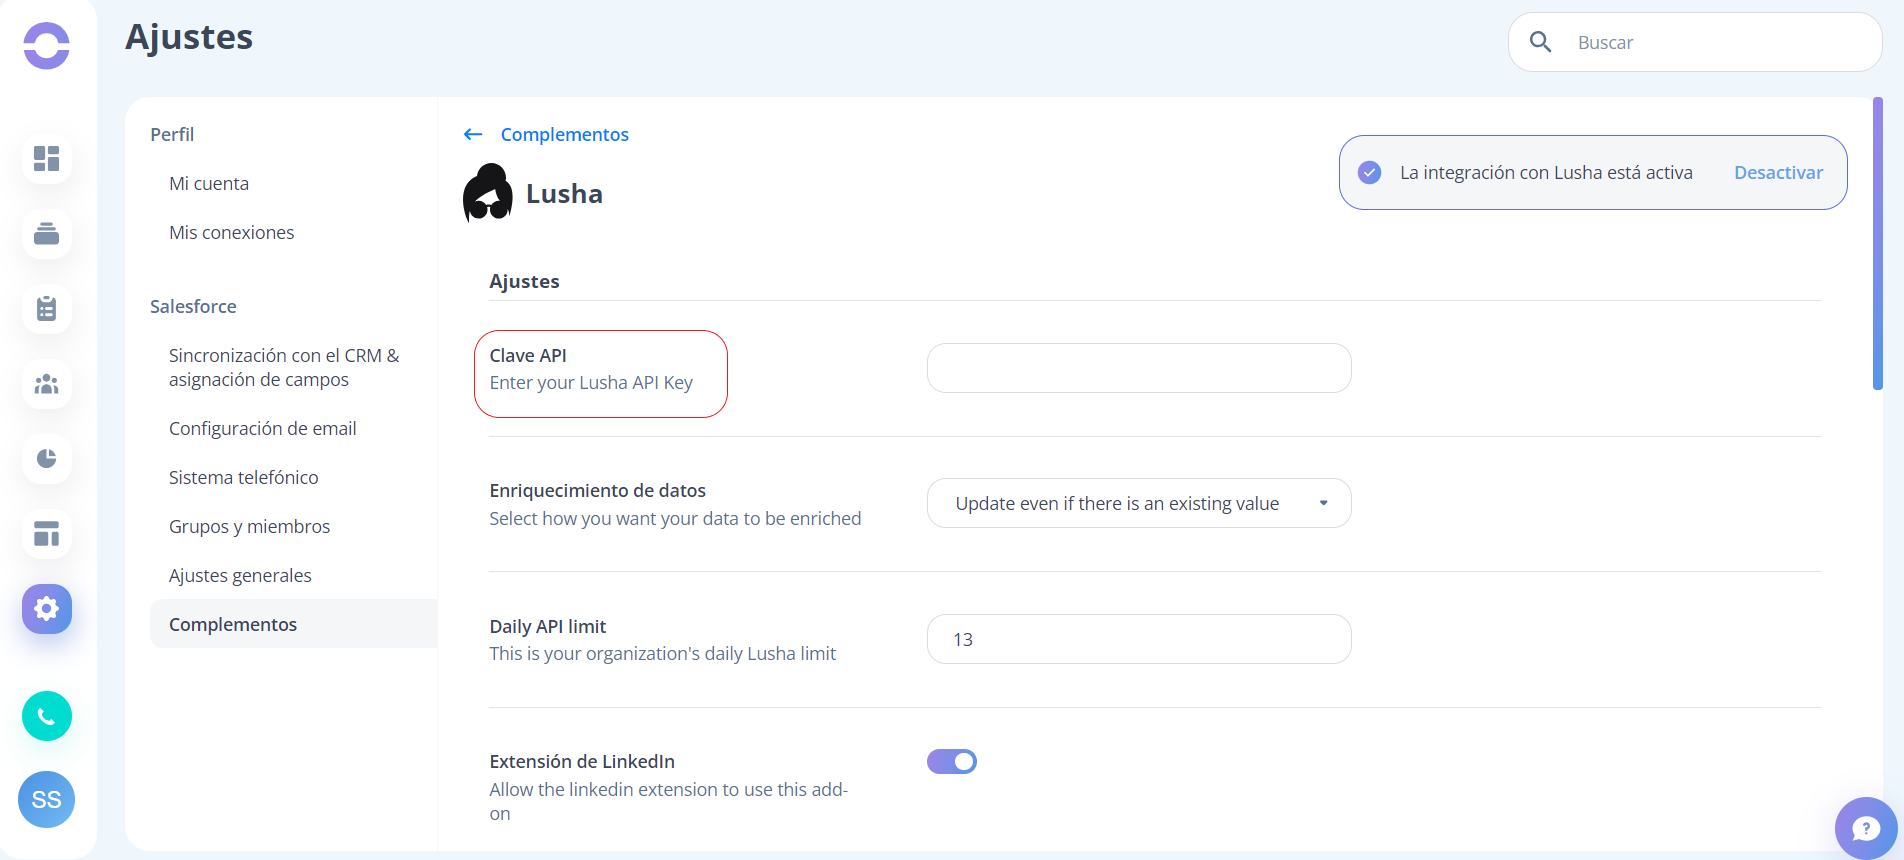1904x860 pixels.
Task: Click the green phone dialer button
Action: 47,716
